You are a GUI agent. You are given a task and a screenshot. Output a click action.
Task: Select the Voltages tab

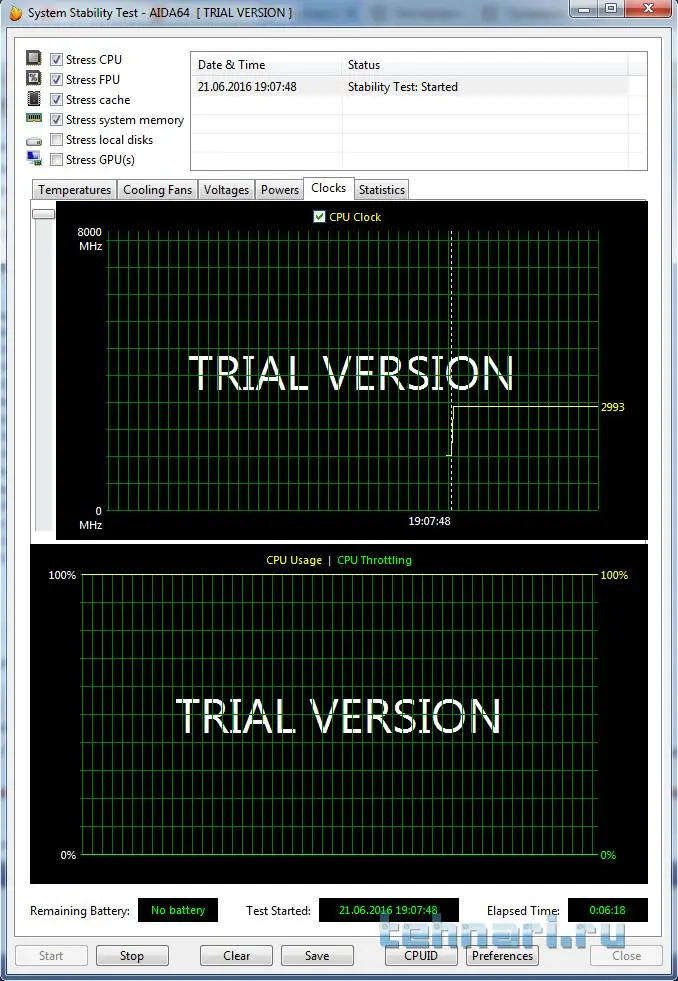click(x=226, y=190)
